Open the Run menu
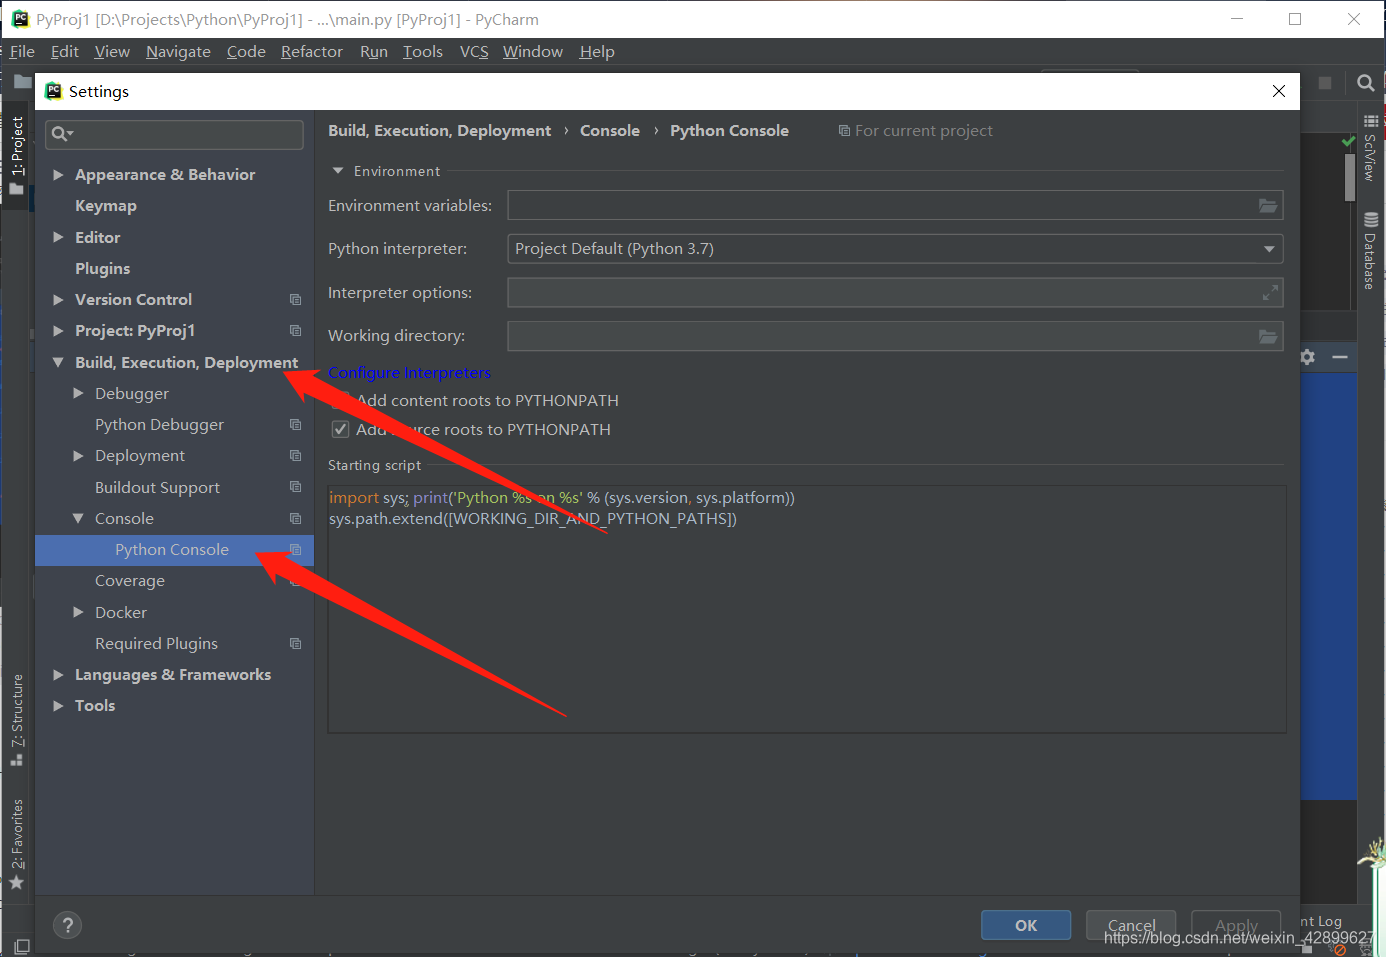The height and width of the screenshot is (957, 1386). tap(374, 52)
